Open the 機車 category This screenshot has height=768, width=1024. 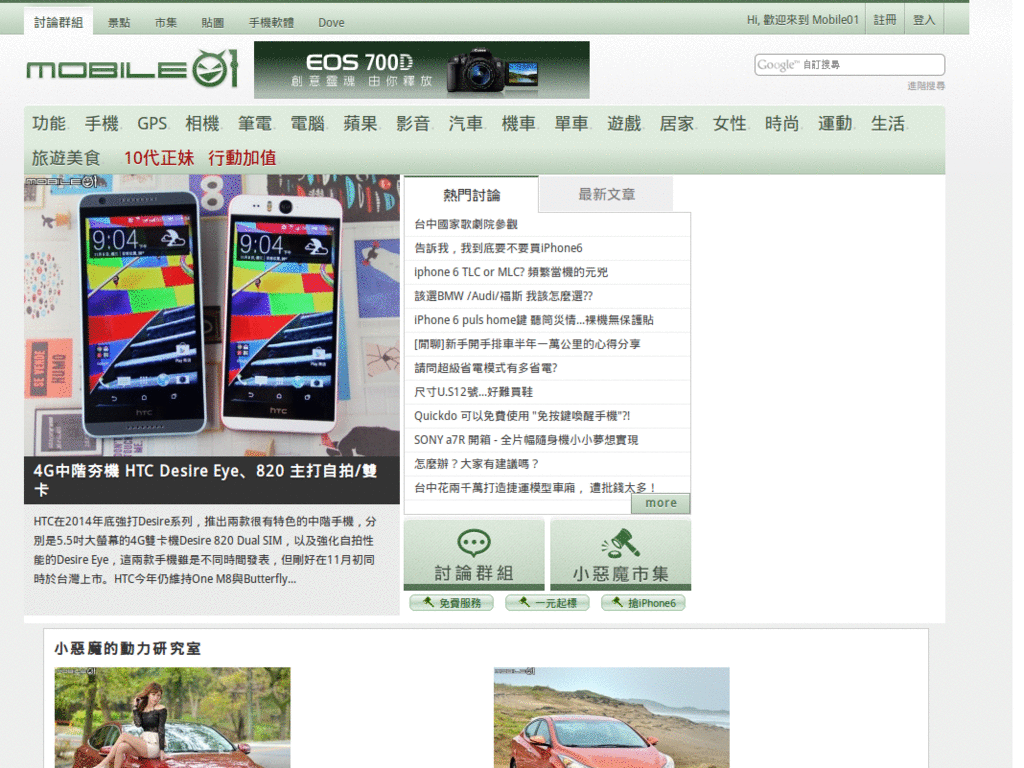click(519, 123)
